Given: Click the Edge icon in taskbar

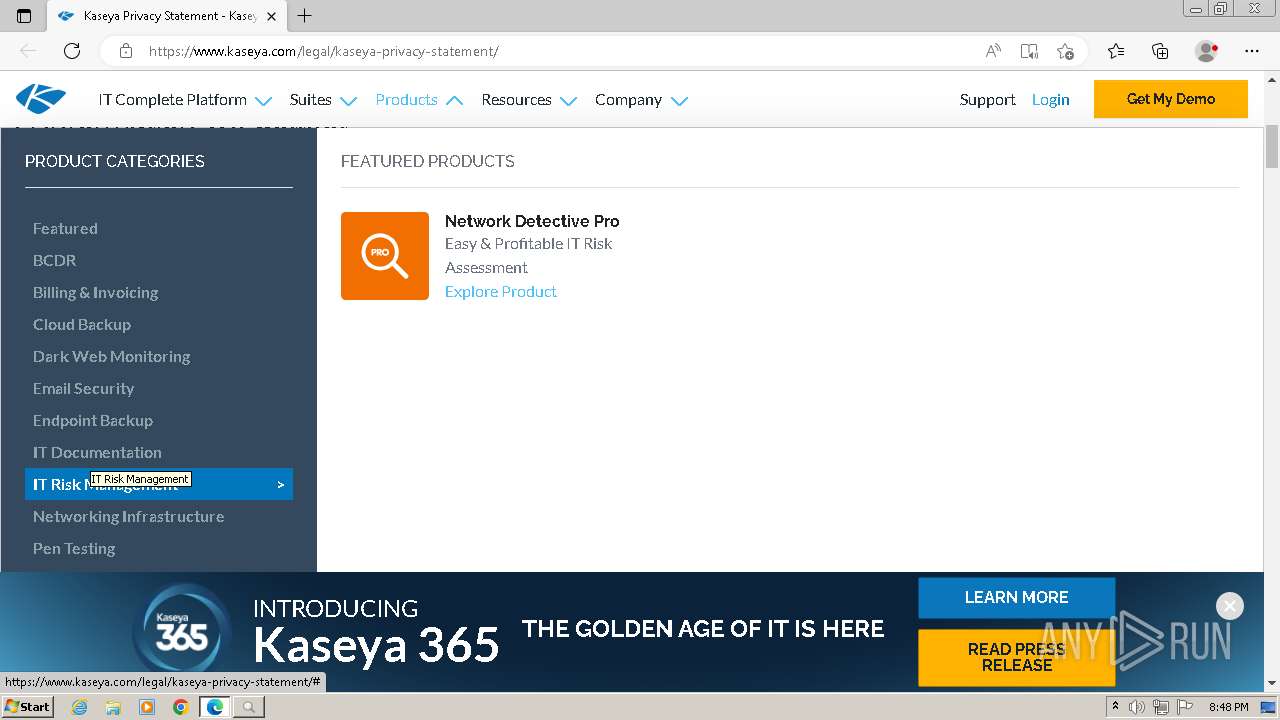Looking at the screenshot, I should [x=214, y=707].
